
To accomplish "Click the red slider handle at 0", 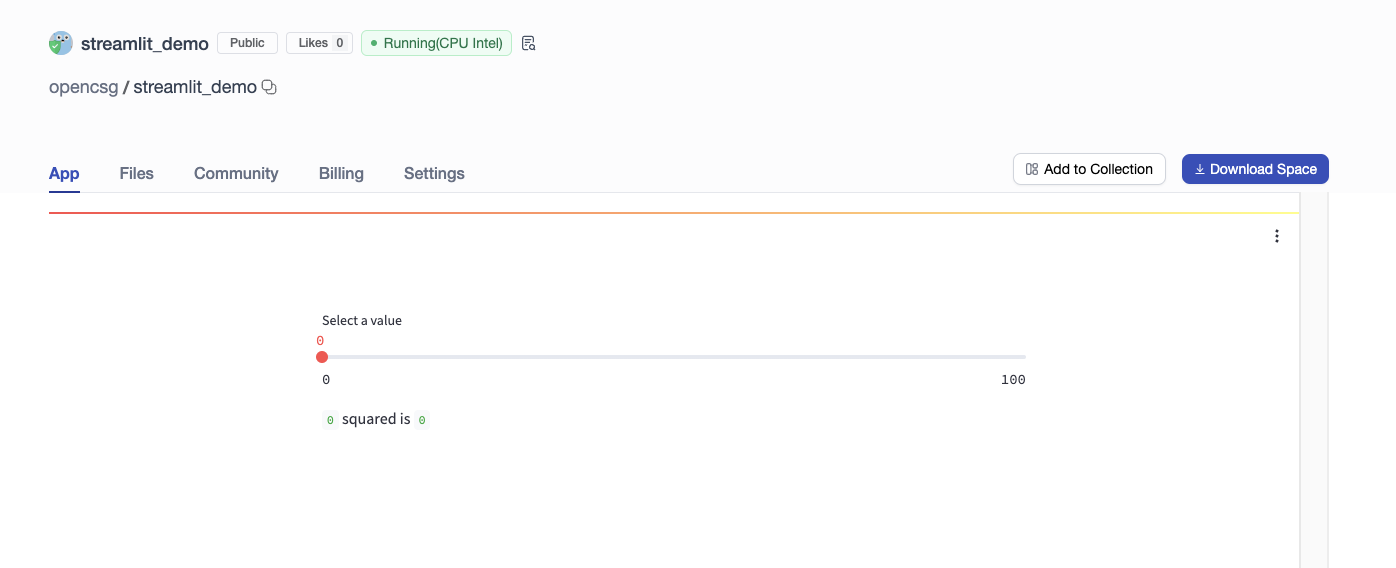I will 322,357.
